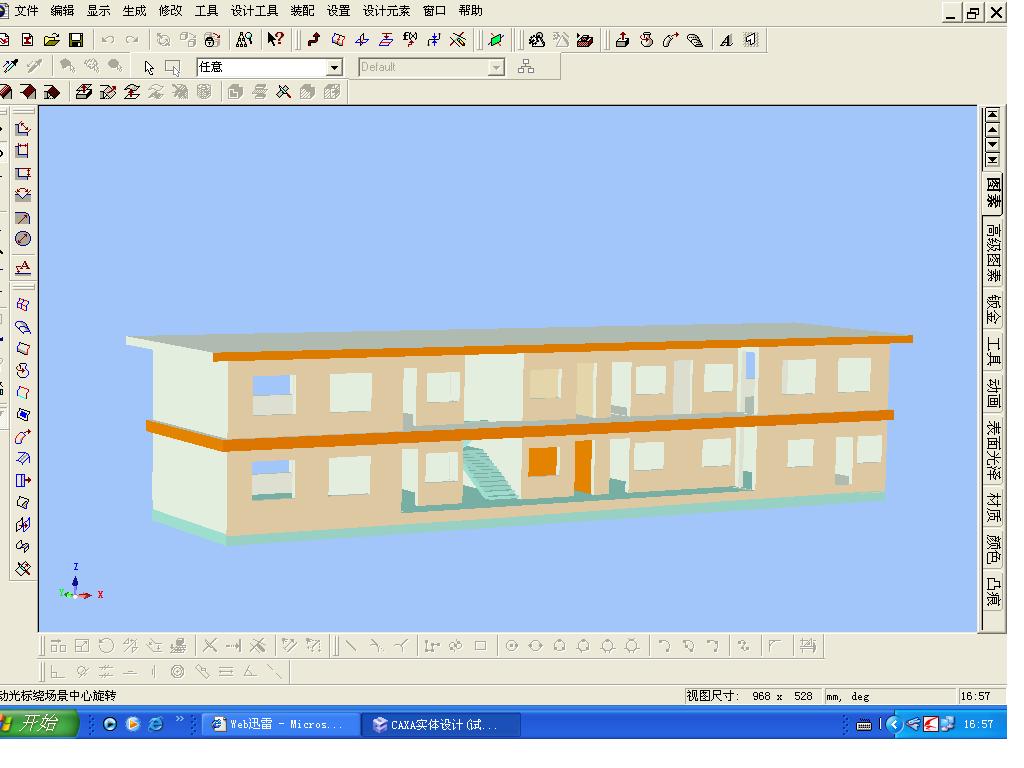The width and height of the screenshot is (1024, 768).
Task: Switch to the 材质 catalog tab
Action: [x=993, y=507]
